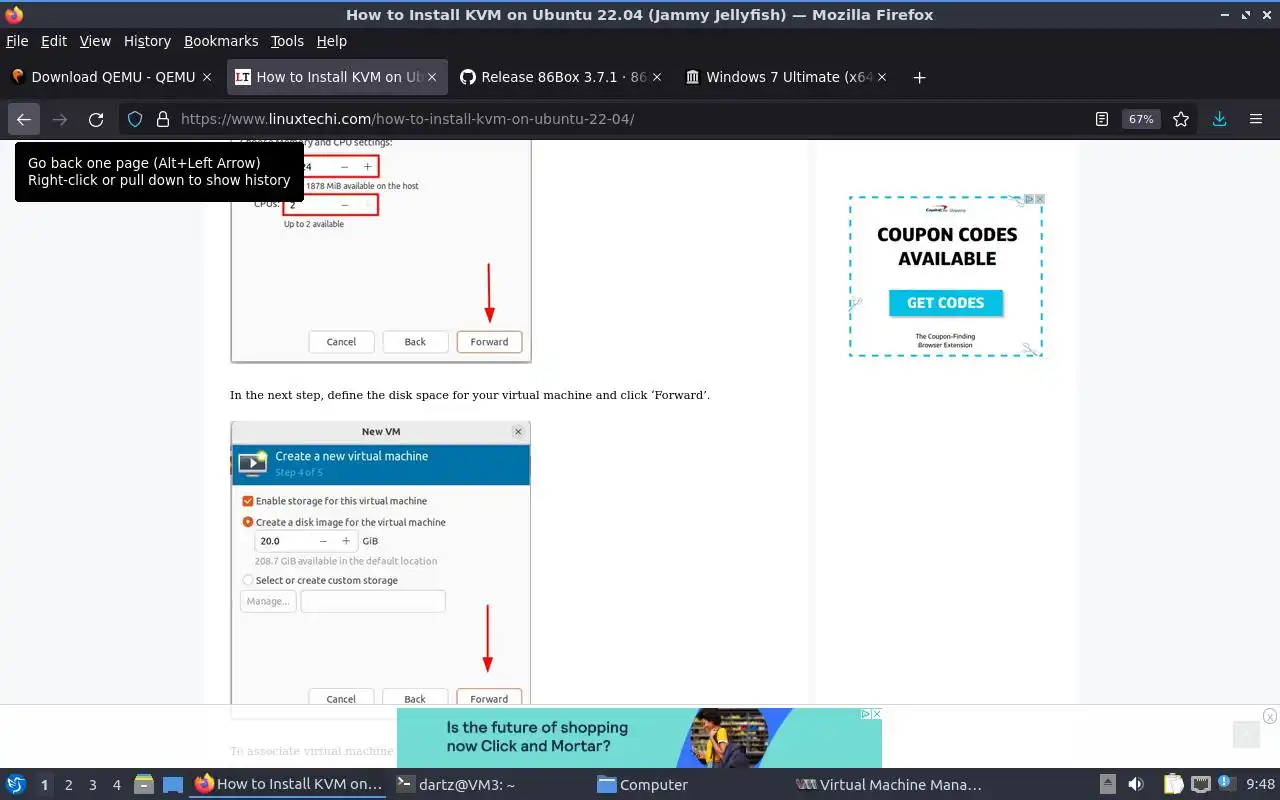Image resolution: width=1280 pixels, height=800 pixels.
Task: Click Back in the upper memory/CPU dialog image
Action: coord(415,342)
